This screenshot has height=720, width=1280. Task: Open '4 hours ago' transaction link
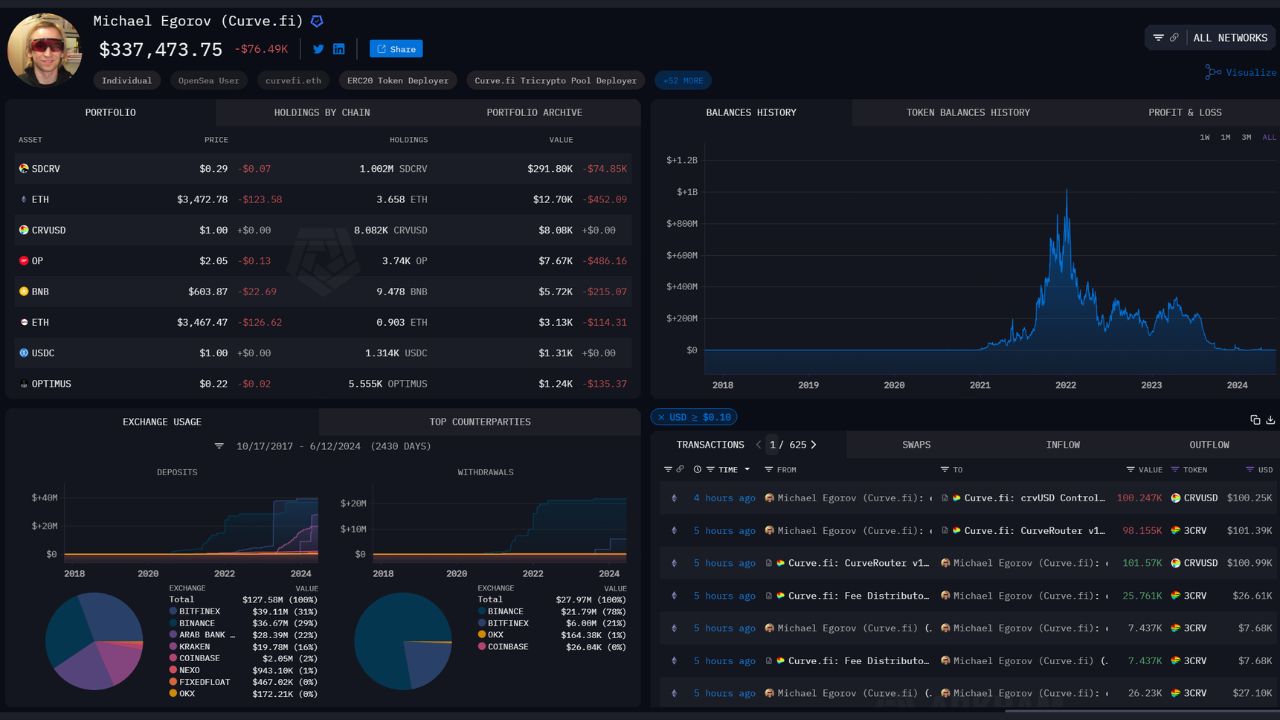pyautogui.click(x=725, y=498)
